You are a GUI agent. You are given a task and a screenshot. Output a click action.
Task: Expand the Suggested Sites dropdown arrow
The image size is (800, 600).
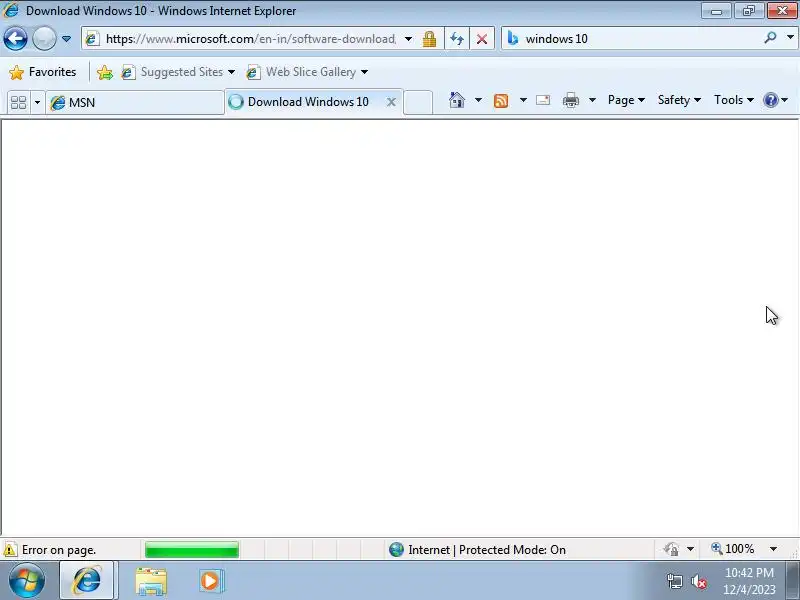pyautogui.click(x=231, y=72)
